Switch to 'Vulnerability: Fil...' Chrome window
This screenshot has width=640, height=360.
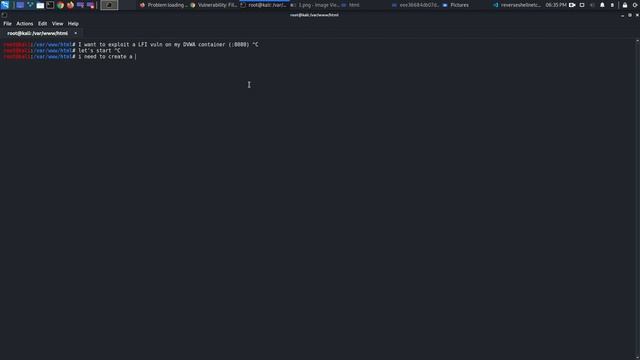(213, 5)
